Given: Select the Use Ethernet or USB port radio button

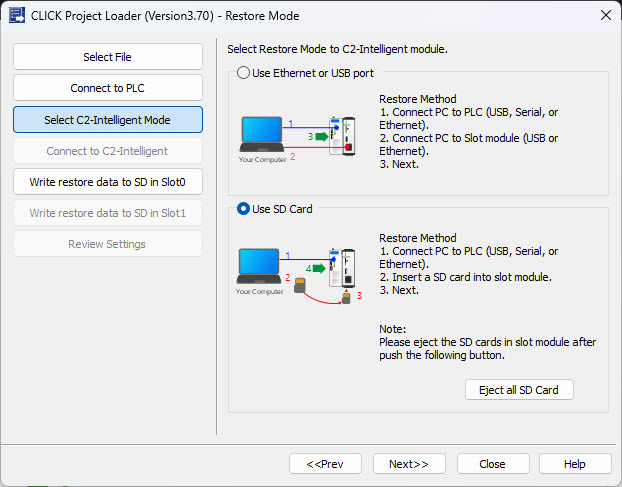Looking at the screenshot, I should click(x=243, y=73).
